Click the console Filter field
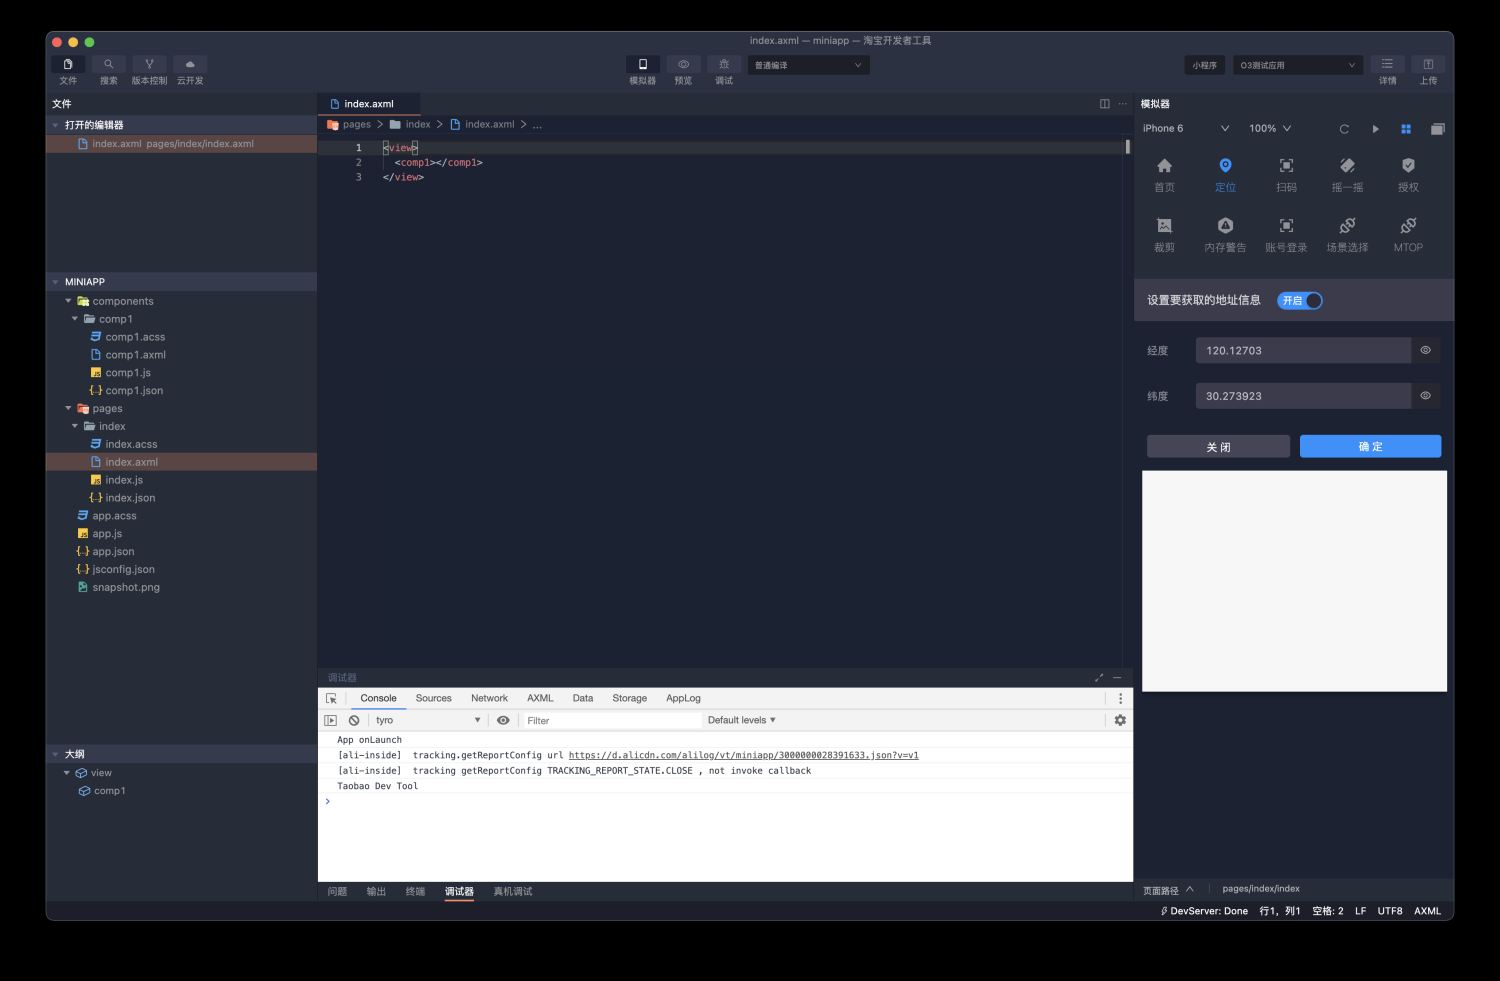This screenshot has width=1500, height=981. click(x=612, y=720)
